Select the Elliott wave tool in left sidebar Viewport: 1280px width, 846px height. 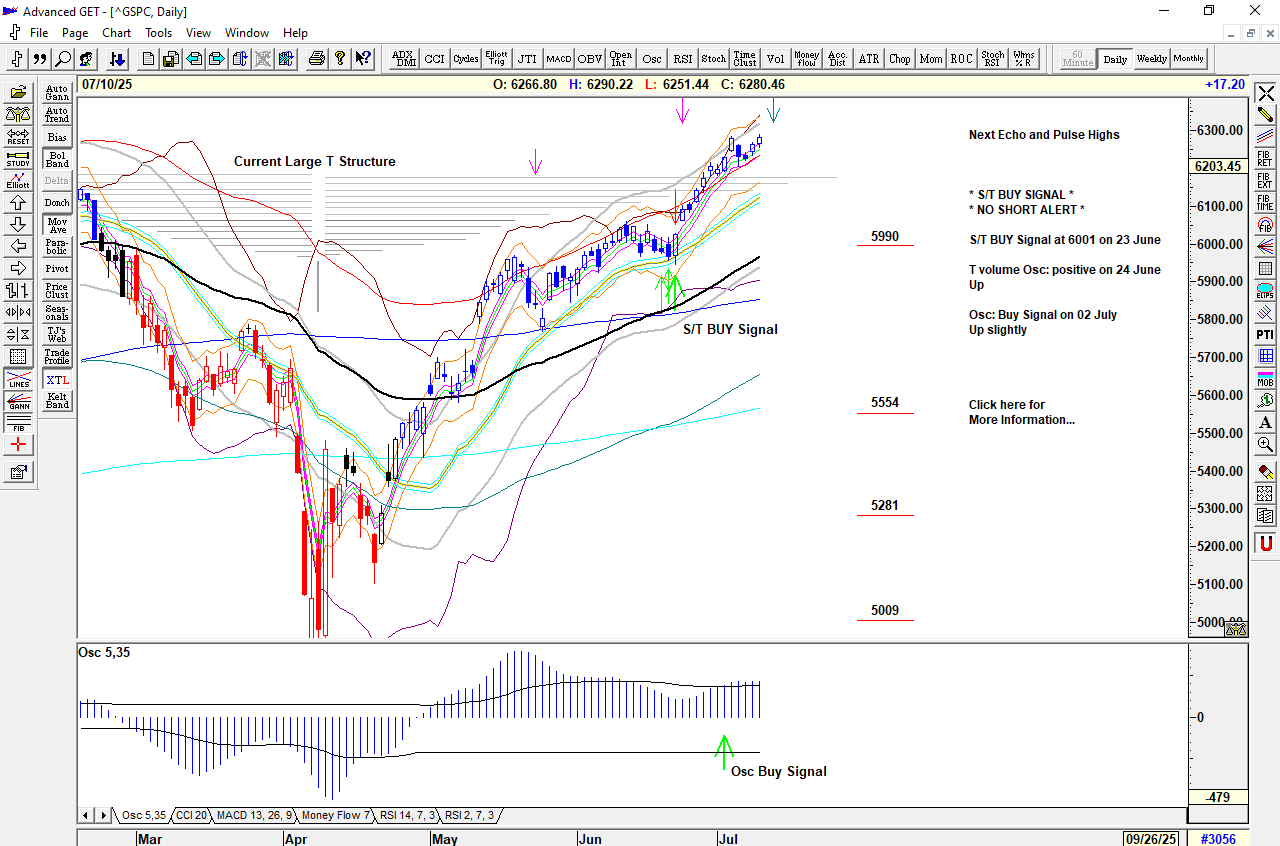tap(18, 181)
